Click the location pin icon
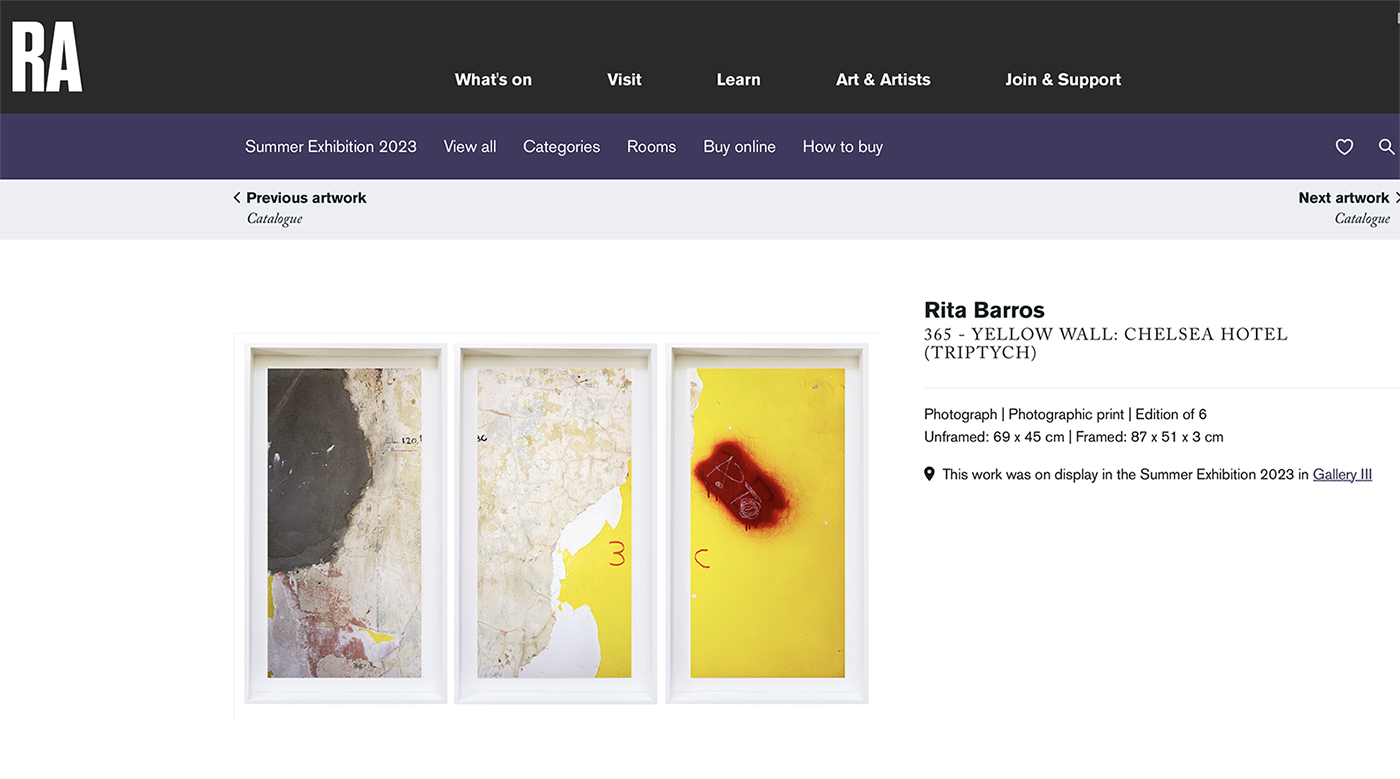The image size is (1400, 779). pyautogui.click(x=929, y=474)
